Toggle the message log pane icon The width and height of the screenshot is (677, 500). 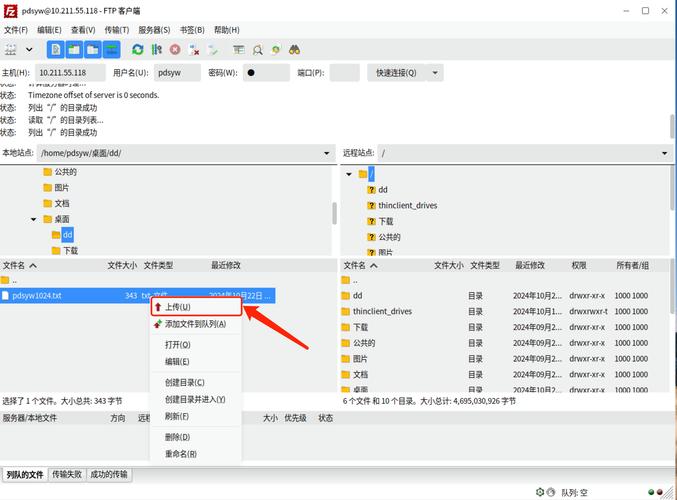[55, 49]
